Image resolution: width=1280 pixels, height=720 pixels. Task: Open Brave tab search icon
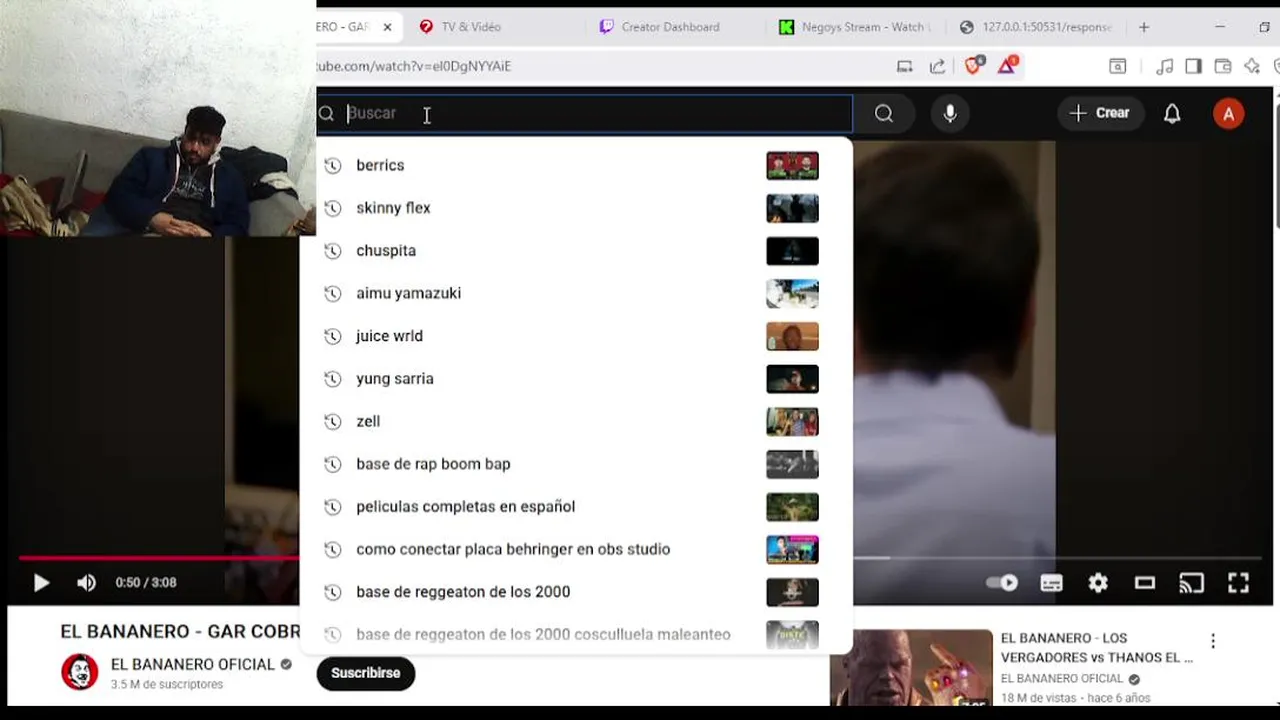(x=1117, y=66)
